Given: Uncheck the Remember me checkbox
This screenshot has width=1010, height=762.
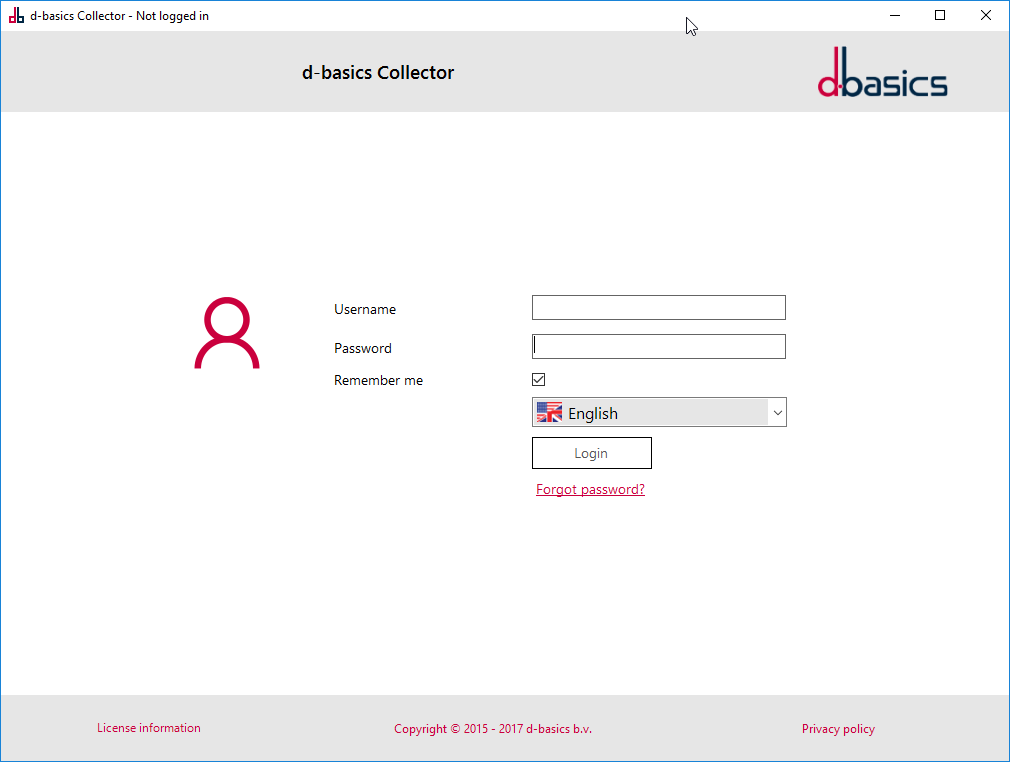Looking at the screenshot, I should tap(538, 379).
